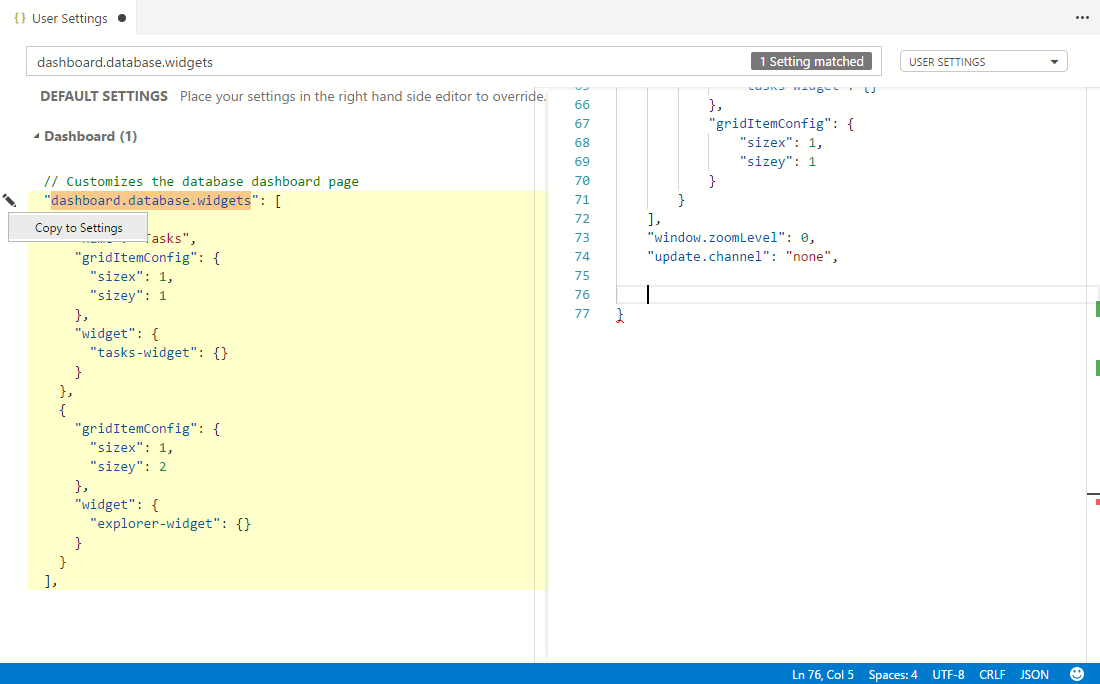Click the unsaved dot on User Settings tab
Viewport: 1100px width, 684px height.
121,18
